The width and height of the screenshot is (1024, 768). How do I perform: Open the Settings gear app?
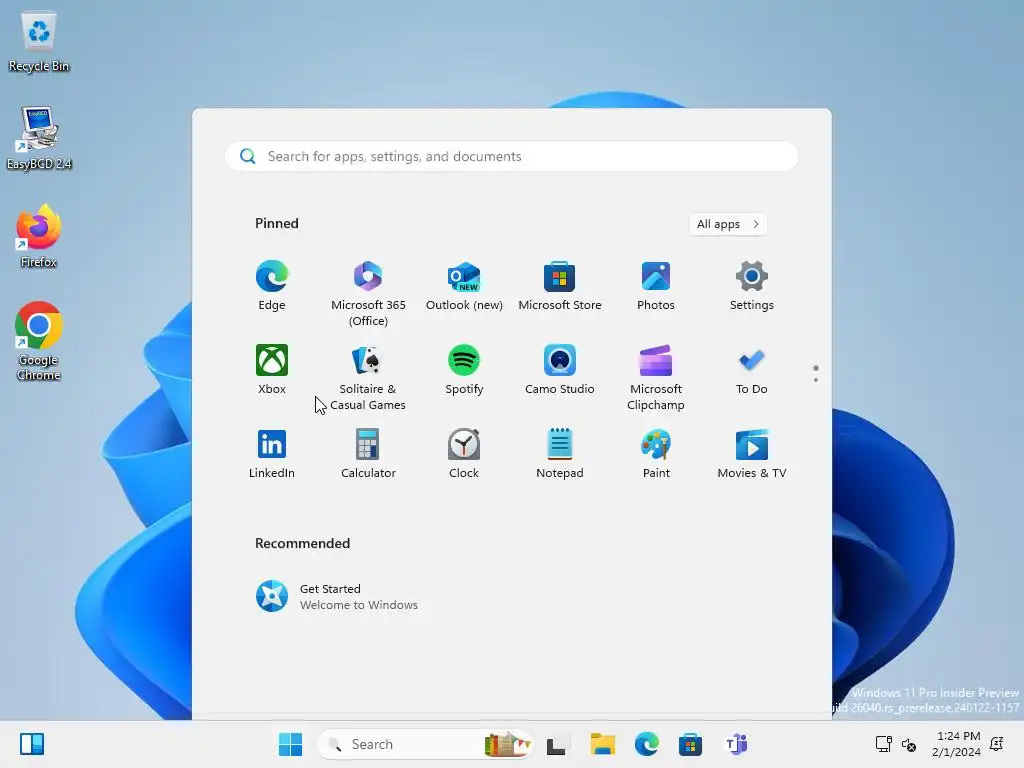click(752, 286)
